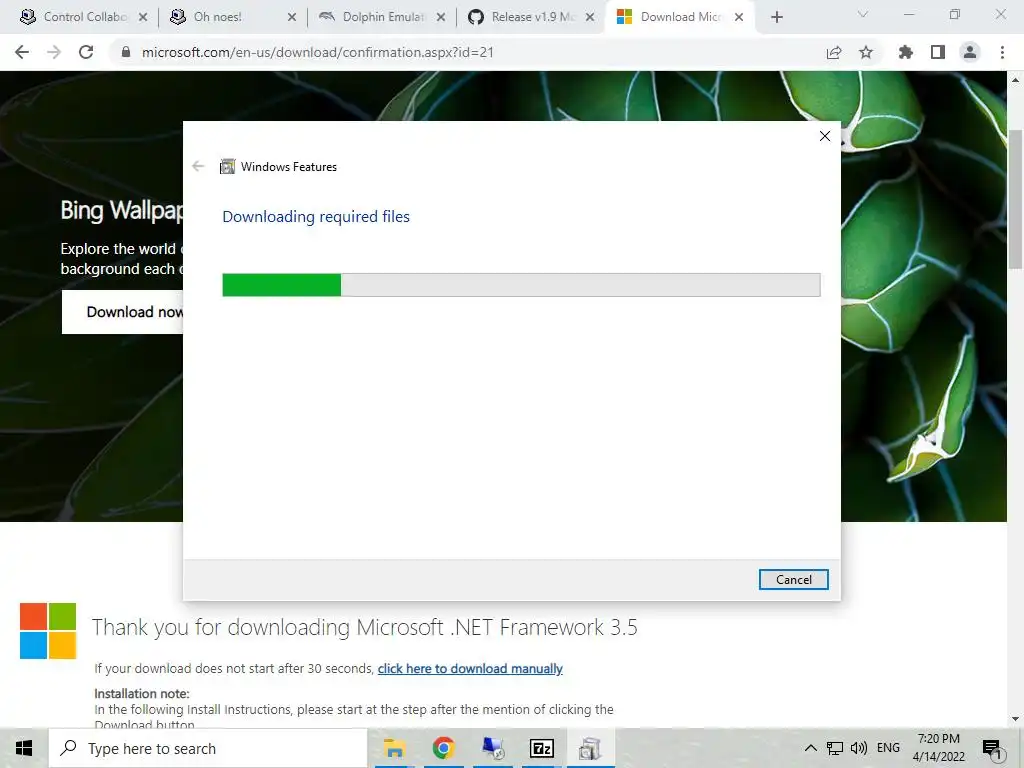
Task: Click the padlock site info icon
Action: 127,52
